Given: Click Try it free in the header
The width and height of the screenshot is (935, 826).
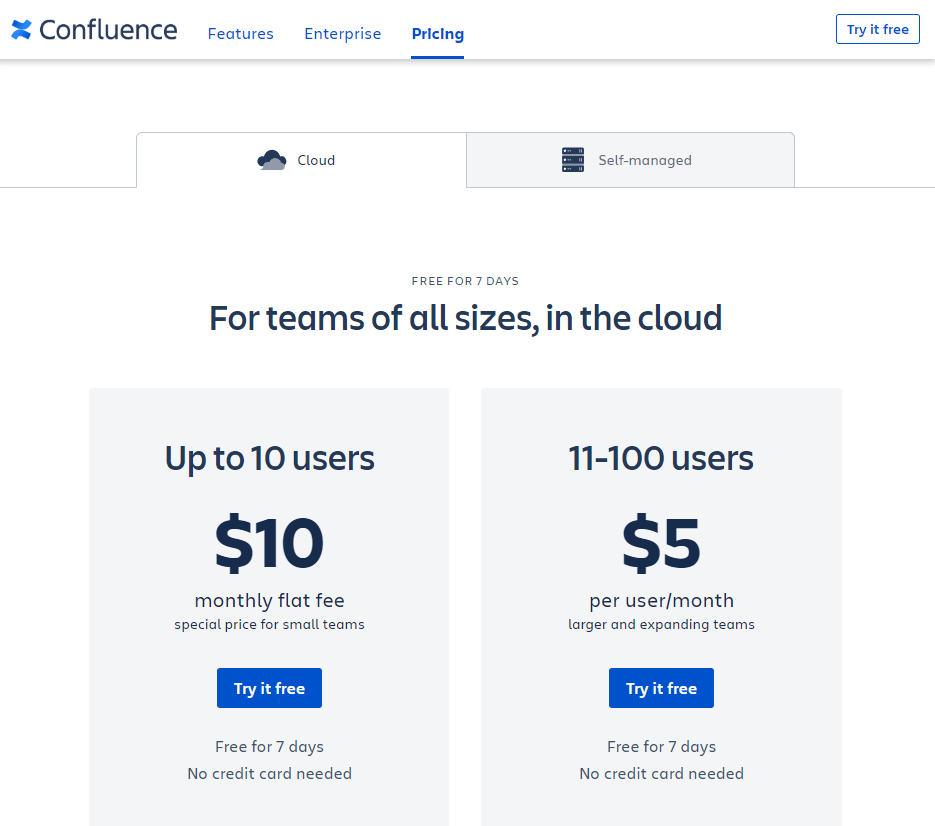Looking at the screenshot, I should coord(877,29).
